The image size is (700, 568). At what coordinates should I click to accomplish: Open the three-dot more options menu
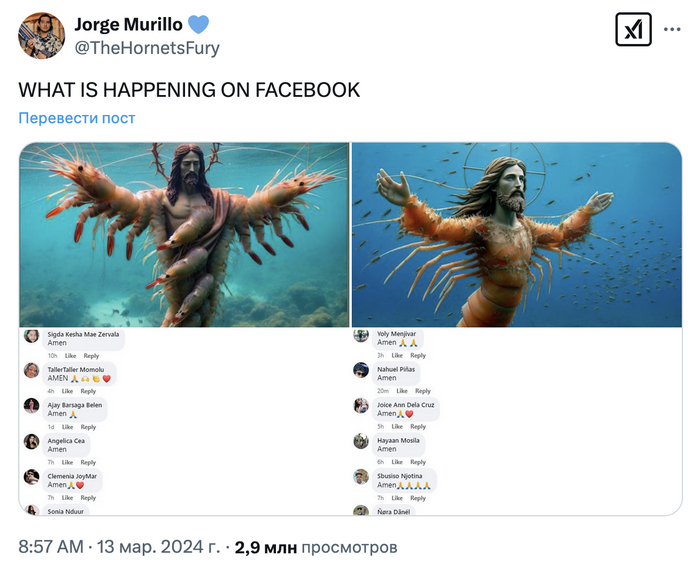(x=672, y=30)
